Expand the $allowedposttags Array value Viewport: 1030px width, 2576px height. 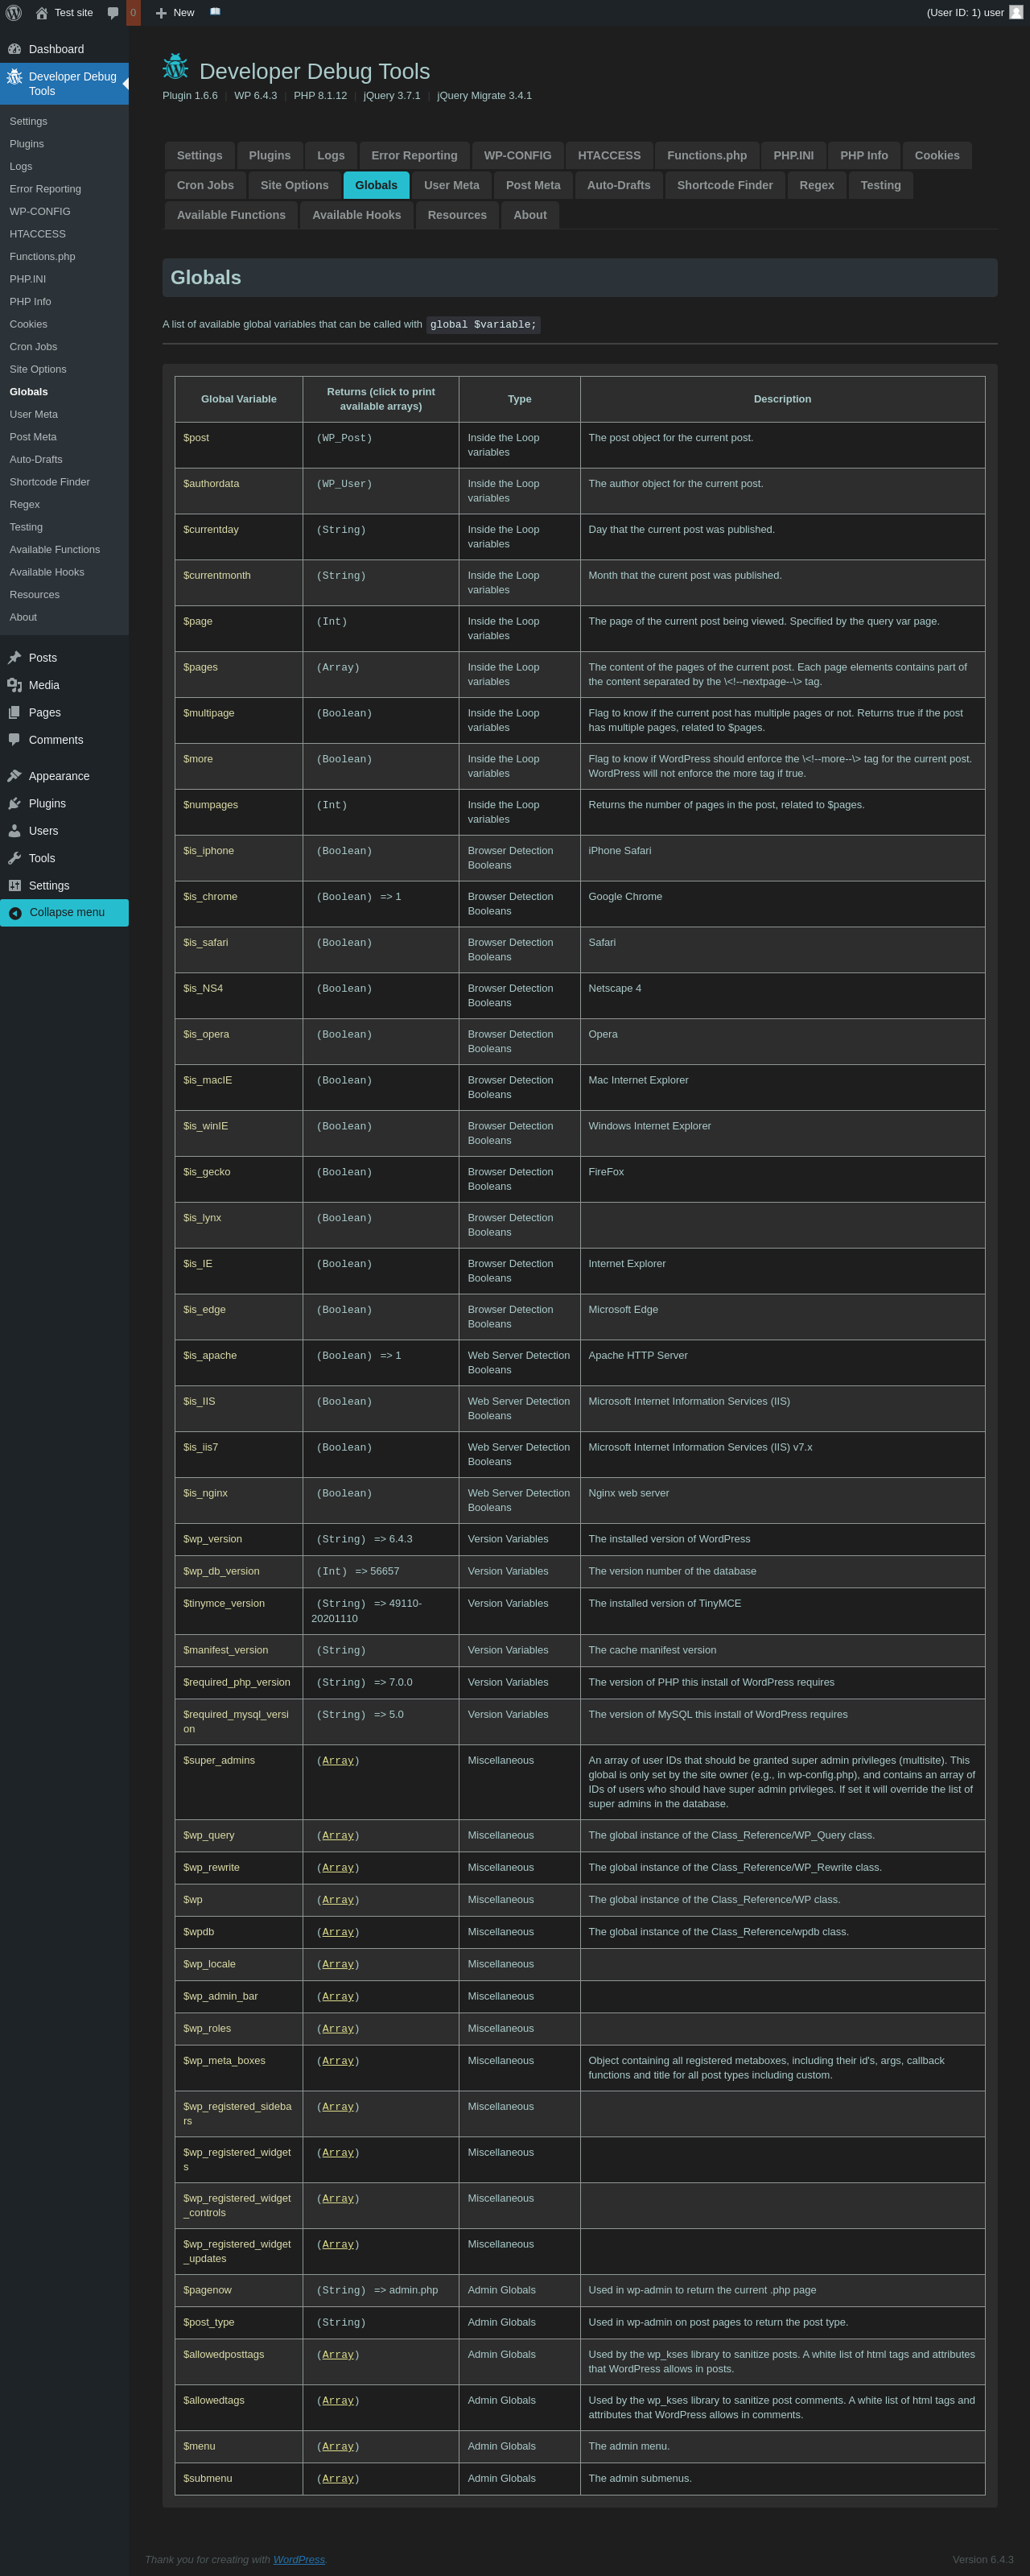tap(338, 2354)
